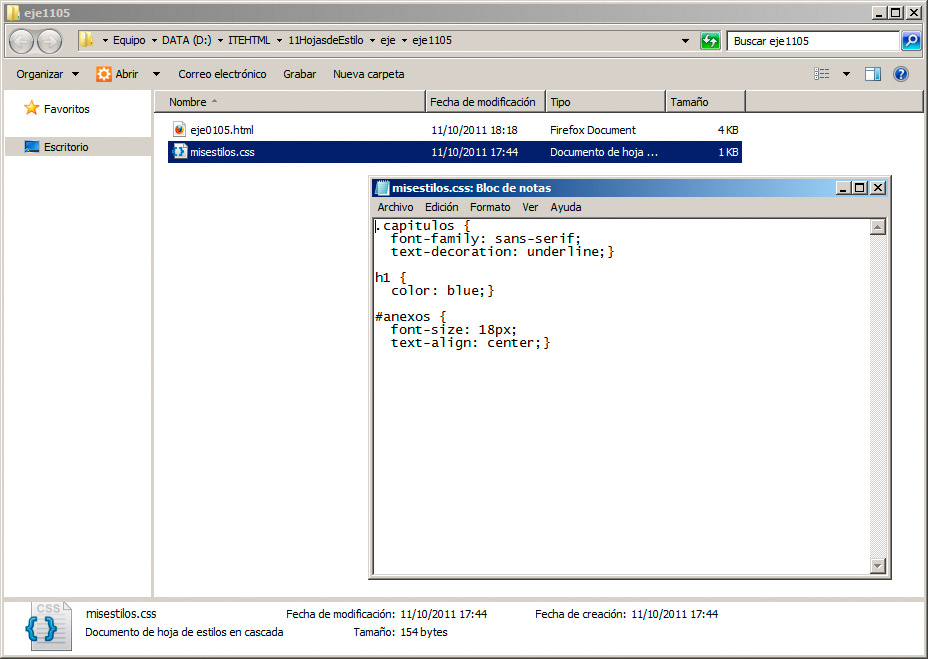Navigate to DATA (D:) in breadcrumb
This screenshot has width=928, height=659.
(x=186, y=40)
